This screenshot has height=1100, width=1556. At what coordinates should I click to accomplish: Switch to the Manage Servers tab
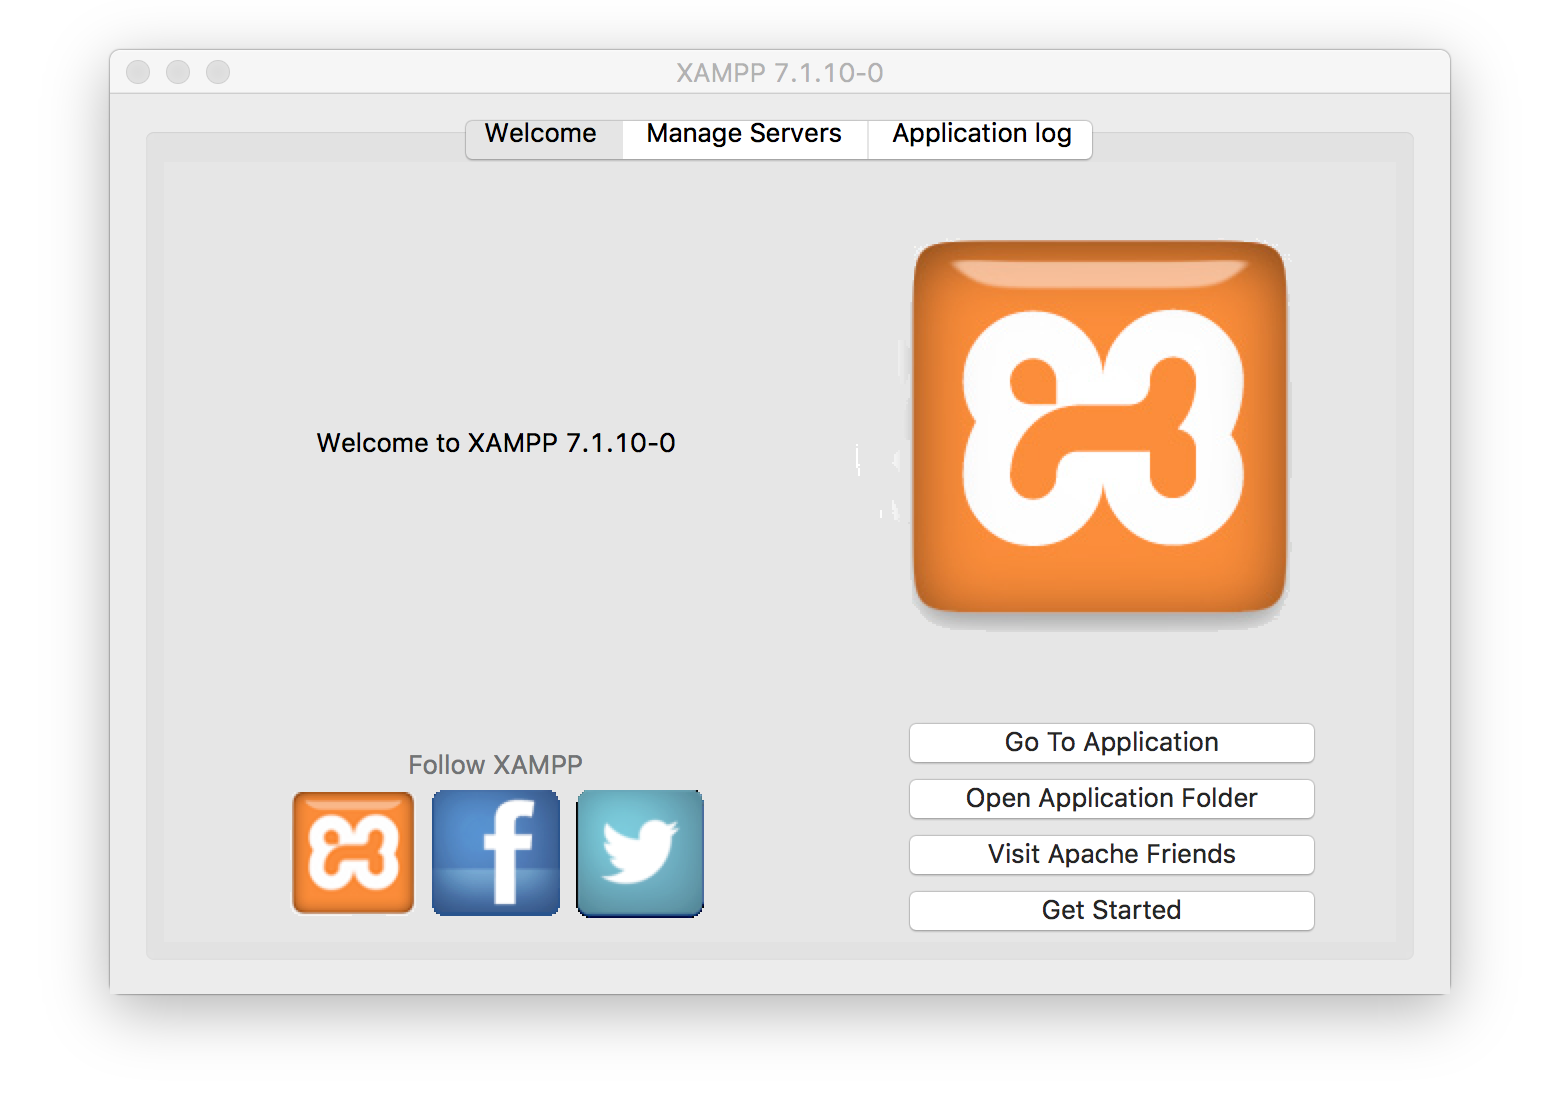click(x=744, y=138)
